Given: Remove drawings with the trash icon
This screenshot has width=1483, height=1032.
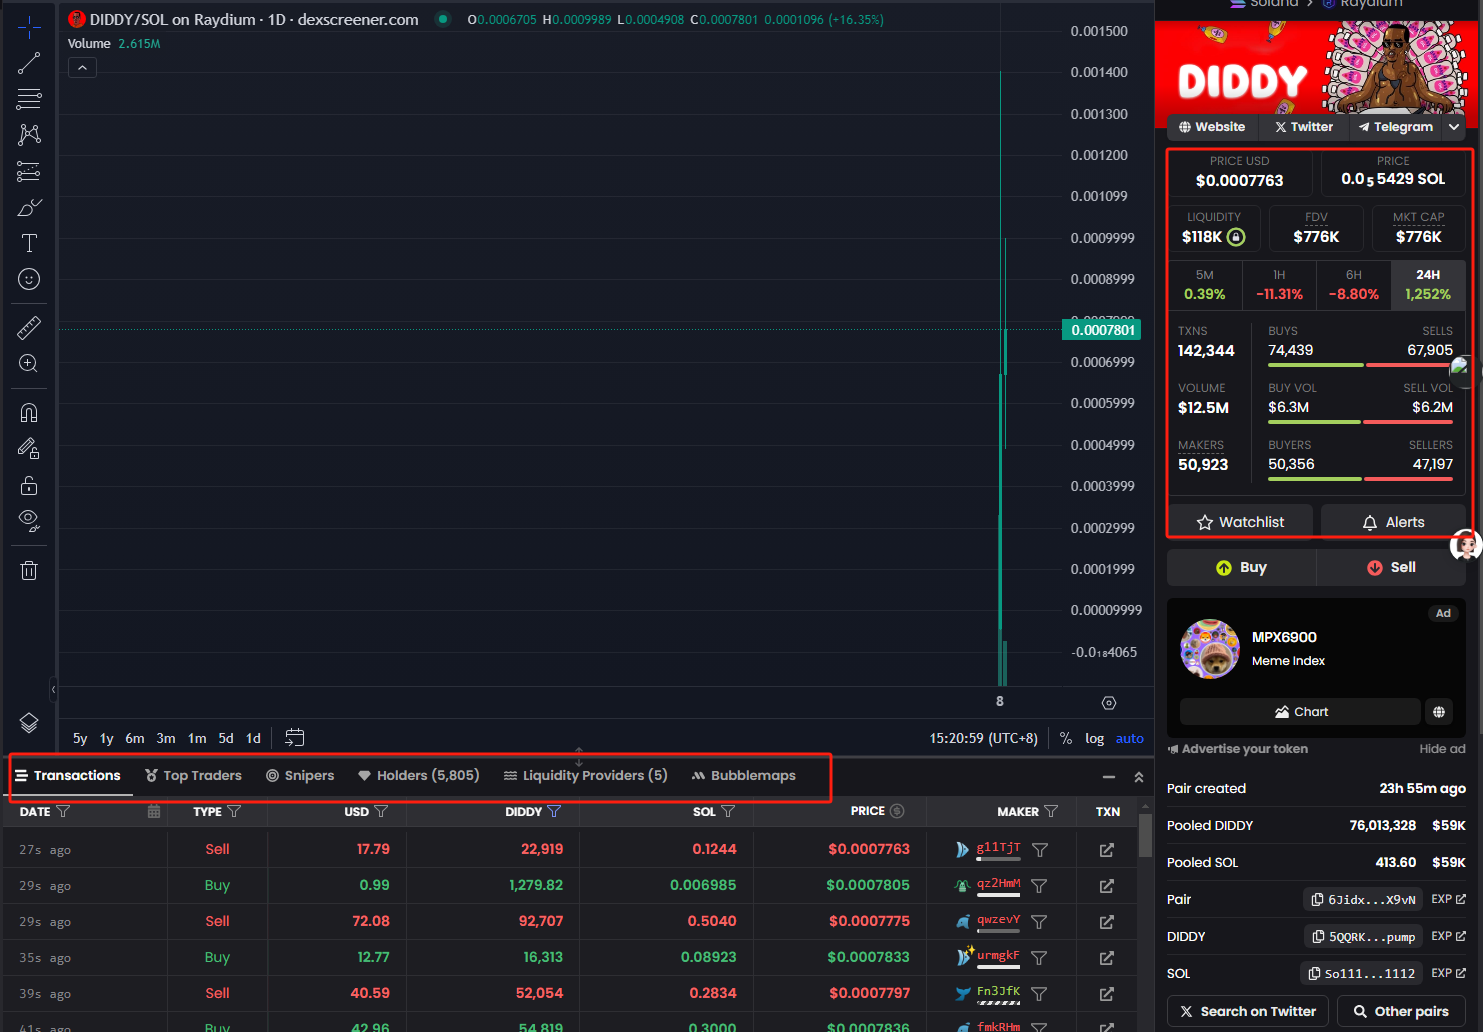Looking at the screenshot, I should point(29,570).
